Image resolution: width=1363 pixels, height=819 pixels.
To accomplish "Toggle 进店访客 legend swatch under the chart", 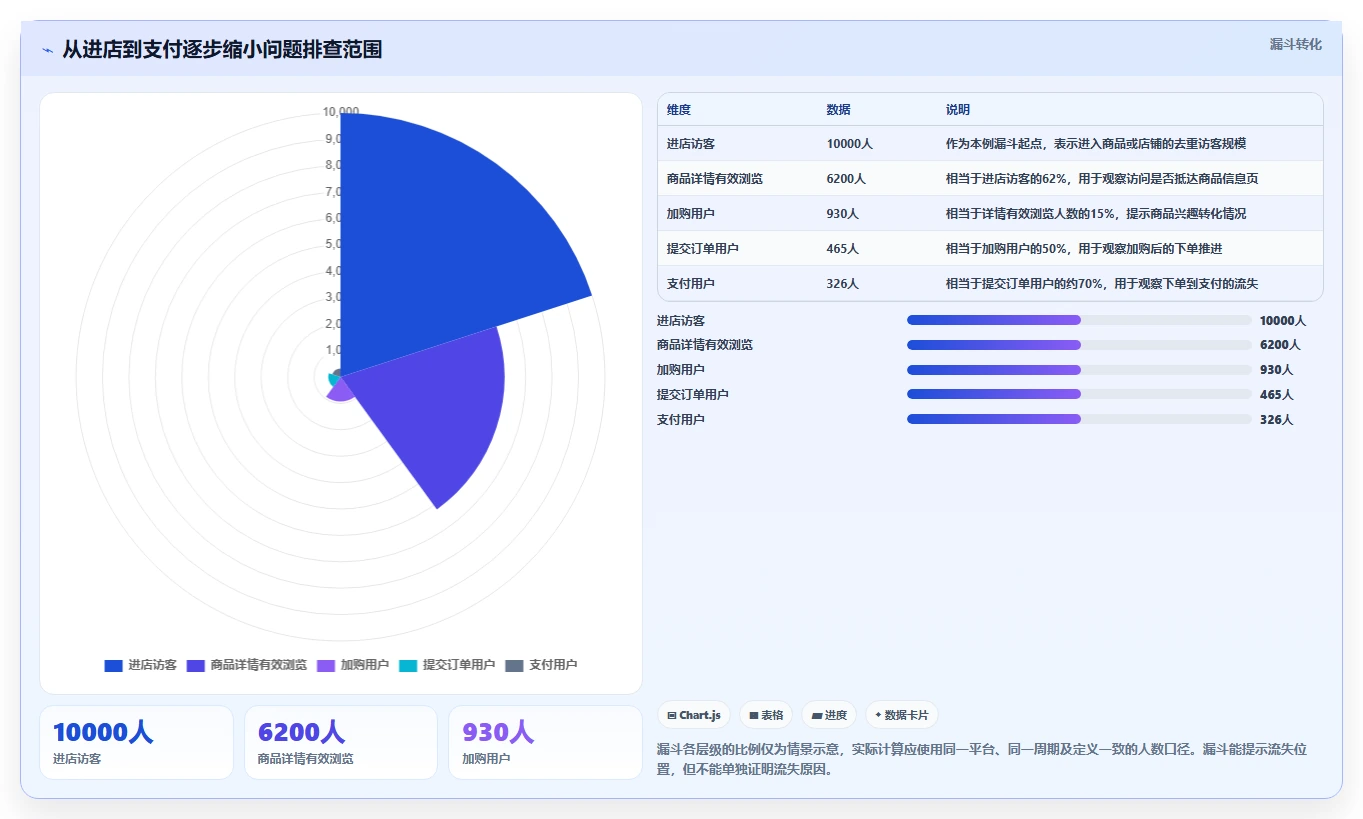I will tap(113, 665).
